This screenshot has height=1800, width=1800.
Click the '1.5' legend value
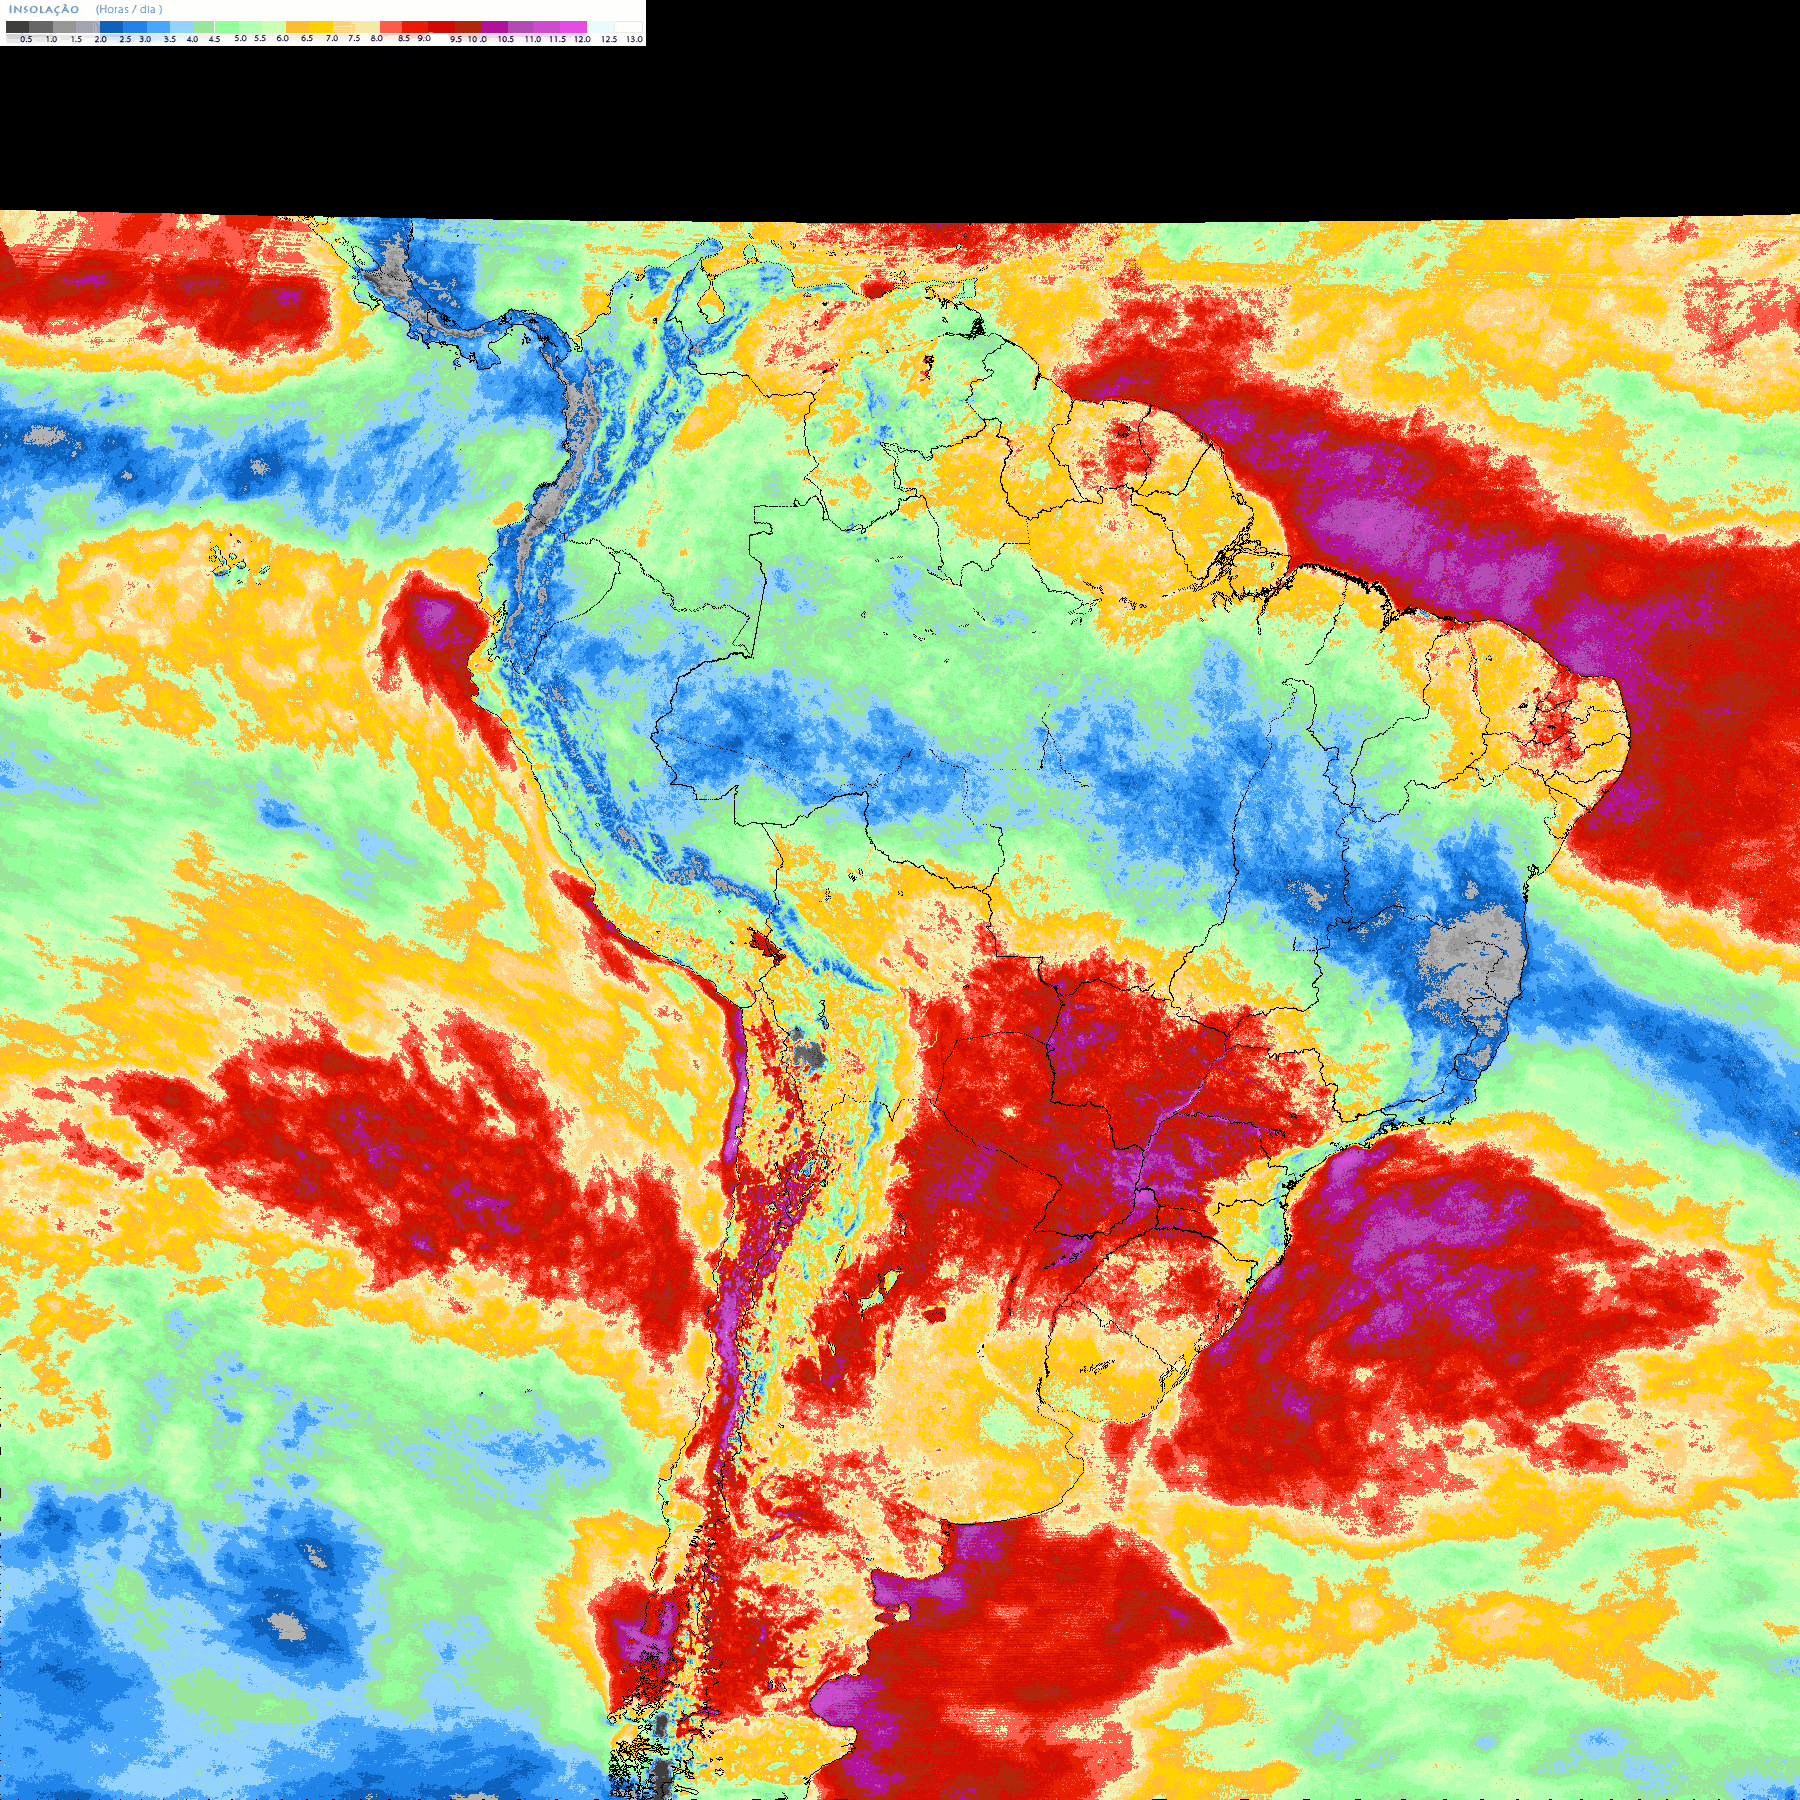76,39
